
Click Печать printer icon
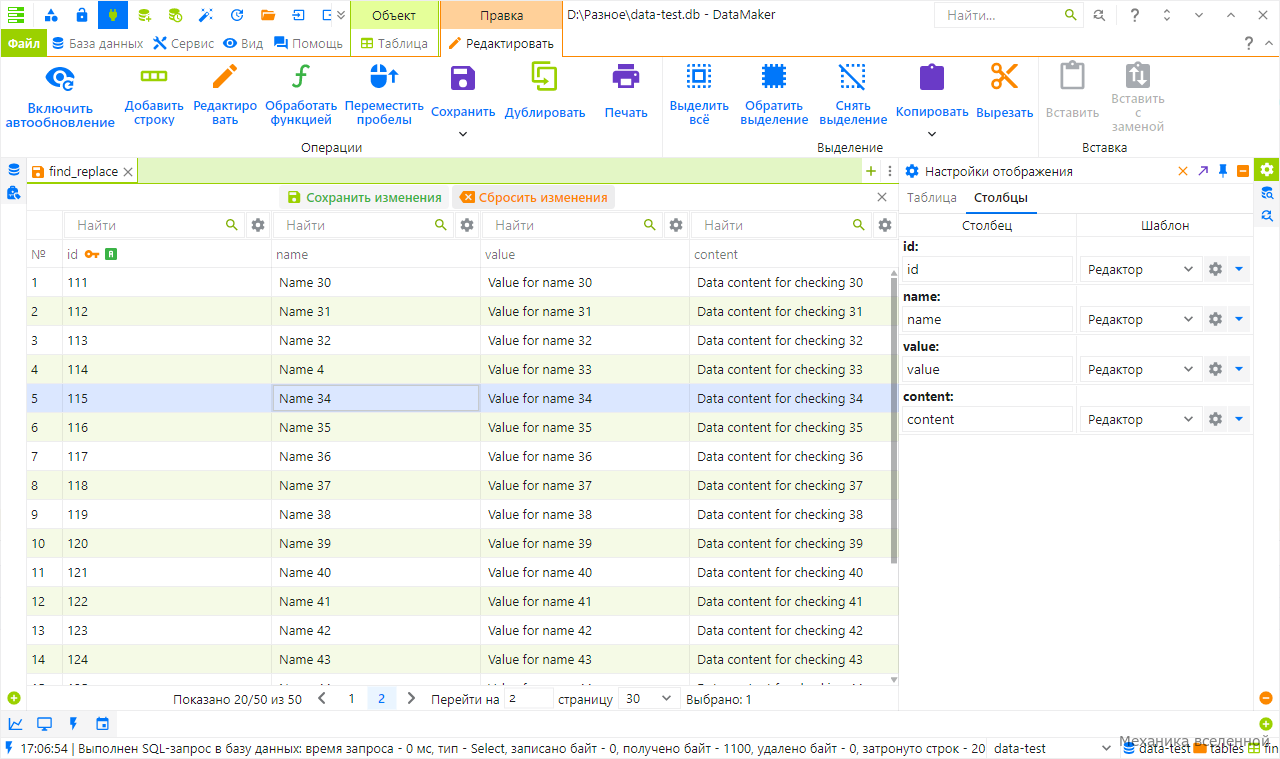(x=626, y=78)
